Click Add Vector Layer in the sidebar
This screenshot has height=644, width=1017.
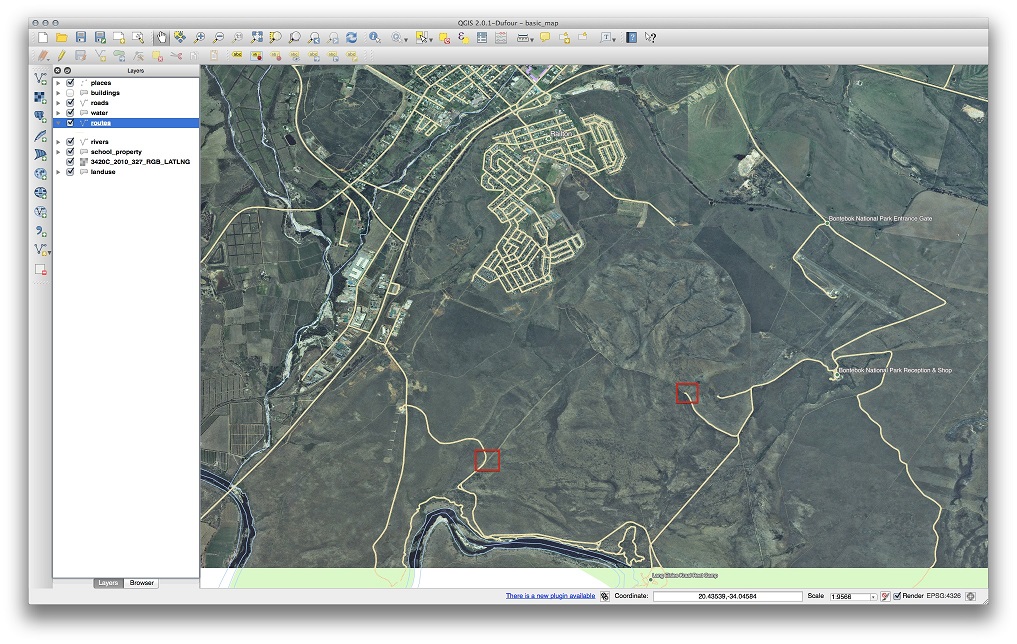(40, 78)
